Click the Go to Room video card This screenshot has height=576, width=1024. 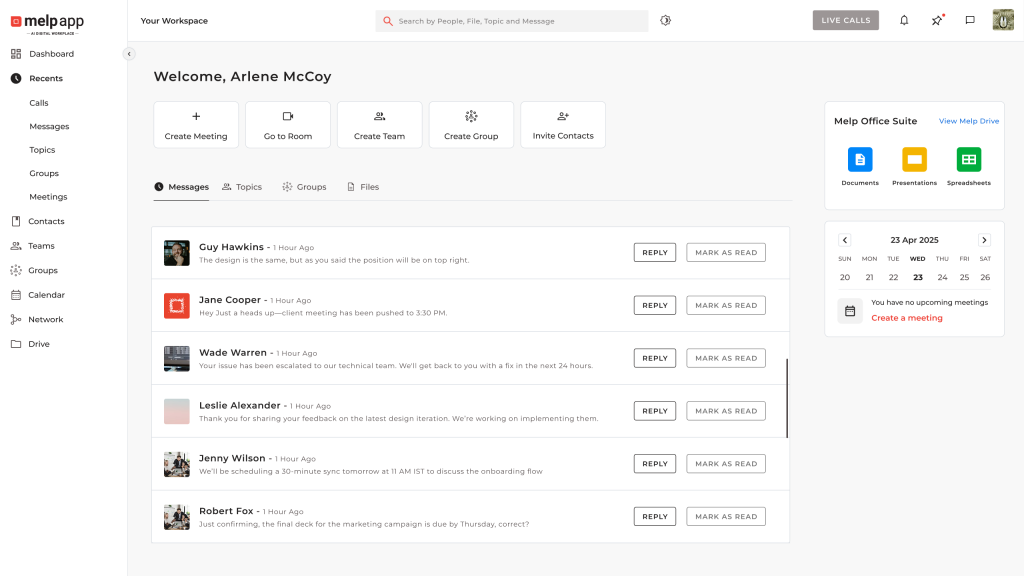(x=288, y=125)
